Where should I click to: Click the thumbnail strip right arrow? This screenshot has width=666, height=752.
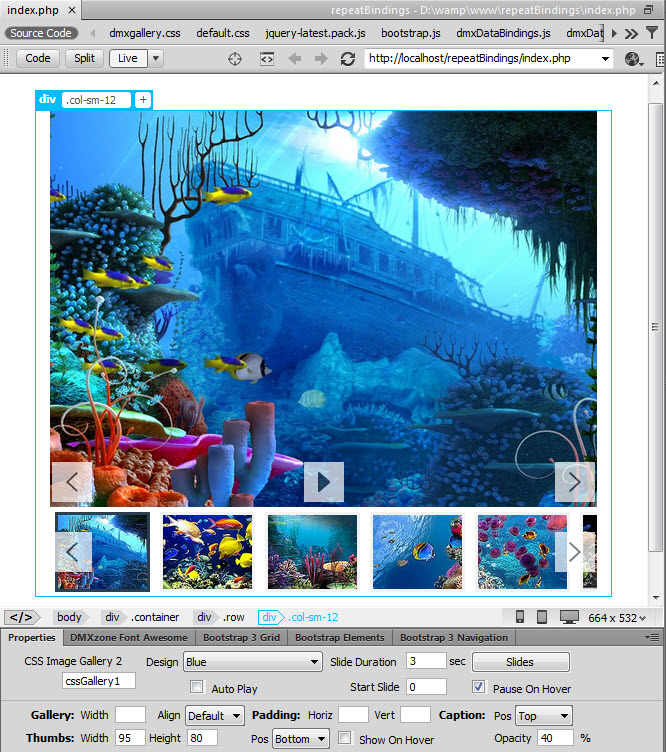click(574, 552)
